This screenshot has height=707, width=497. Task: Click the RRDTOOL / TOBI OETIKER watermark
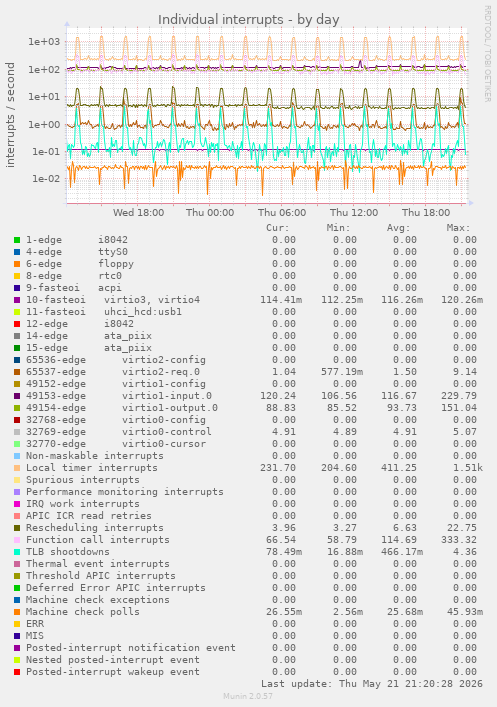click(488, 53)
